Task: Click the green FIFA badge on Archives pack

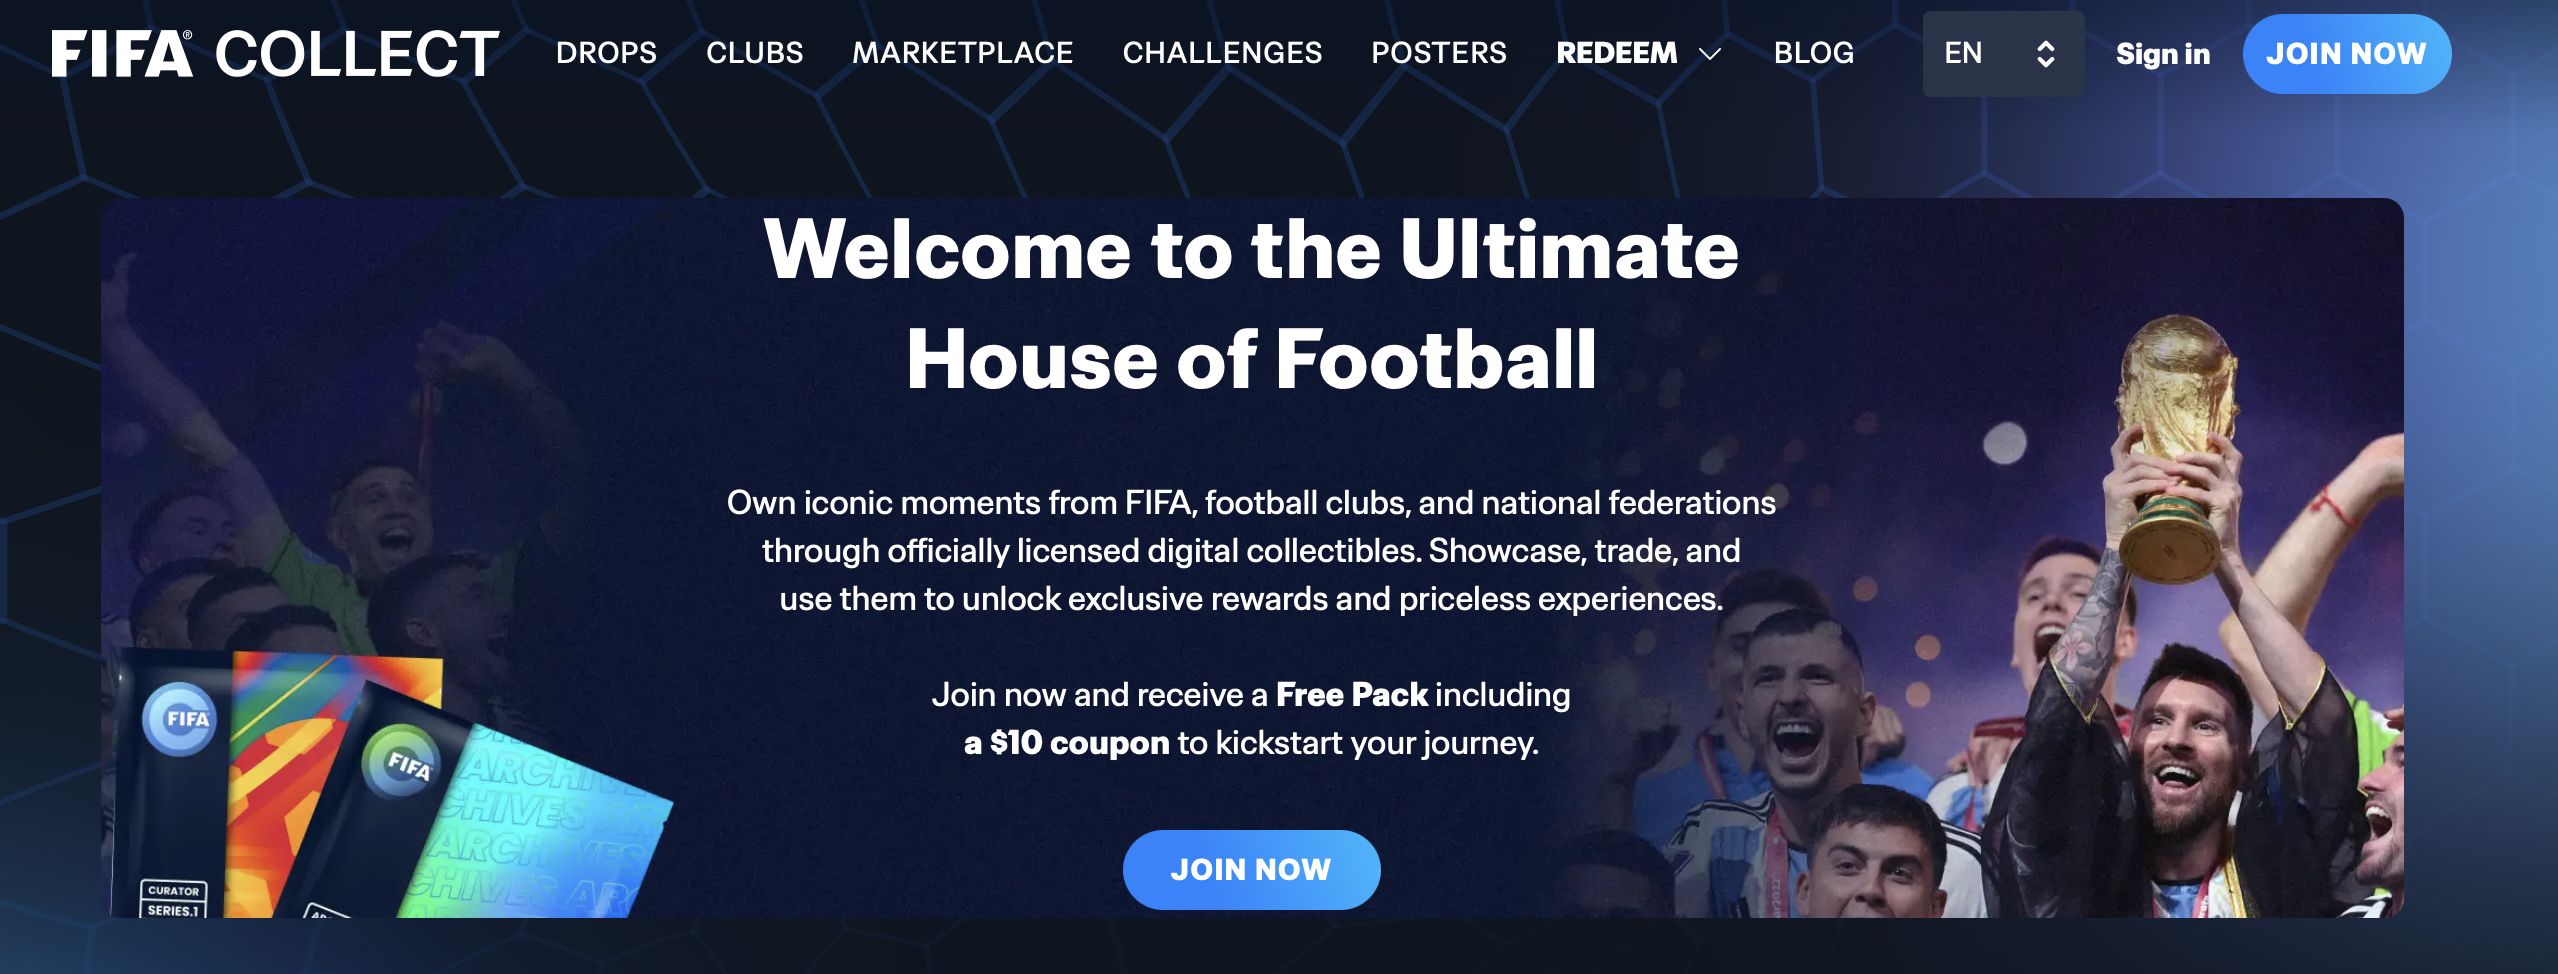Action: pos(402,762)
